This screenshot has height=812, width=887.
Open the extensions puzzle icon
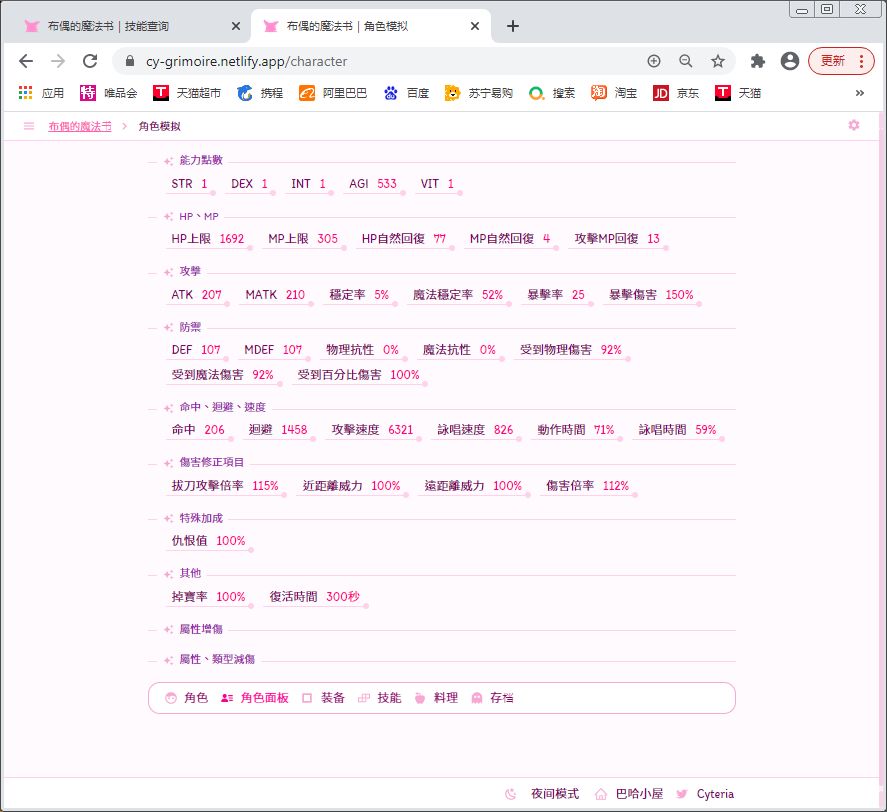click(757, 61)
